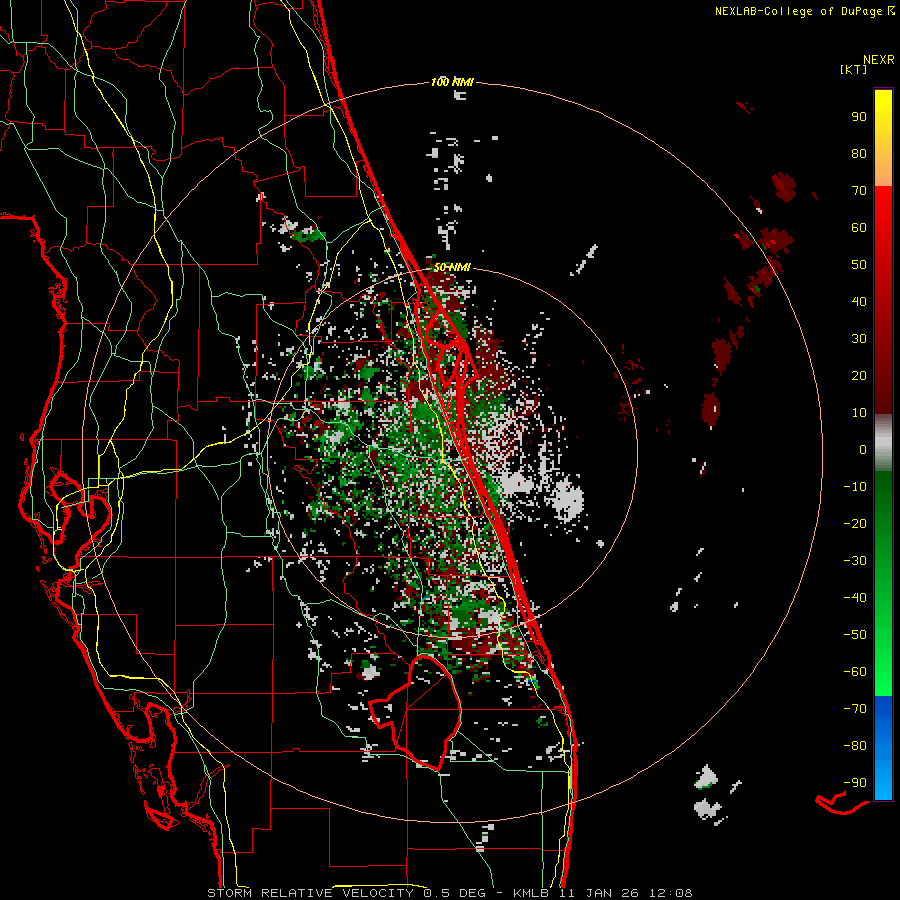
Task: Click the -40 value on velocity scale
Action: (855, 598)
